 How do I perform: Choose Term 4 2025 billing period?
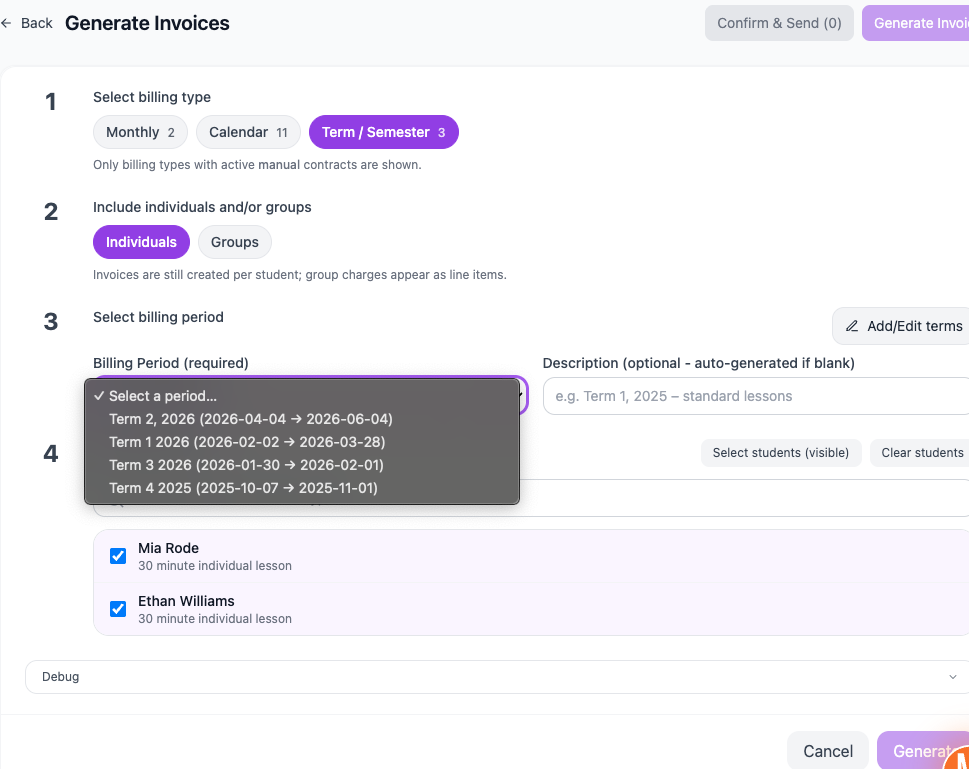coord(245,487)
